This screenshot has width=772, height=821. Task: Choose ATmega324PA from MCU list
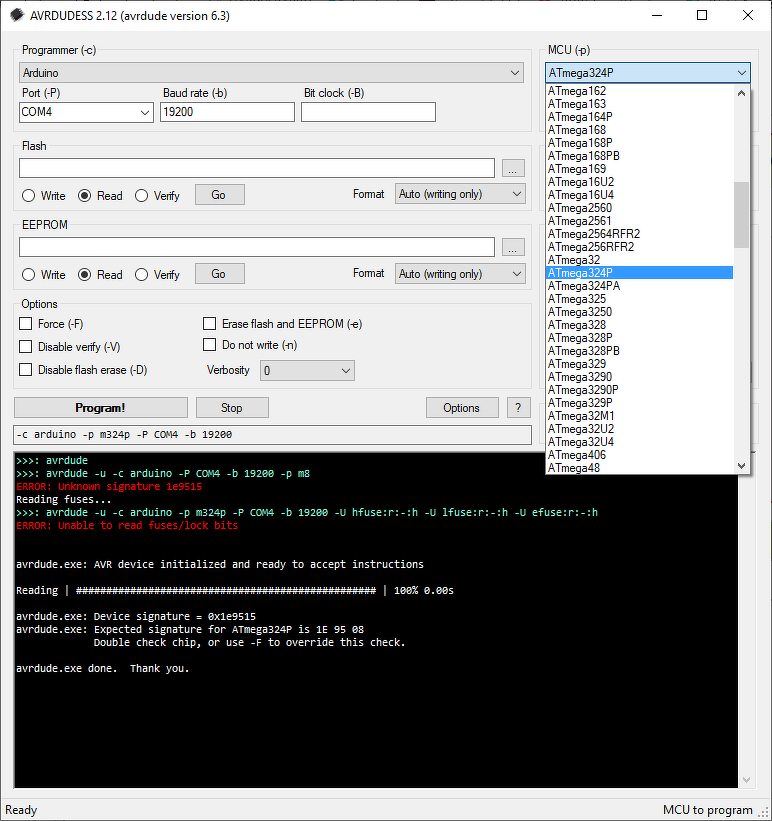pos(639,286)
